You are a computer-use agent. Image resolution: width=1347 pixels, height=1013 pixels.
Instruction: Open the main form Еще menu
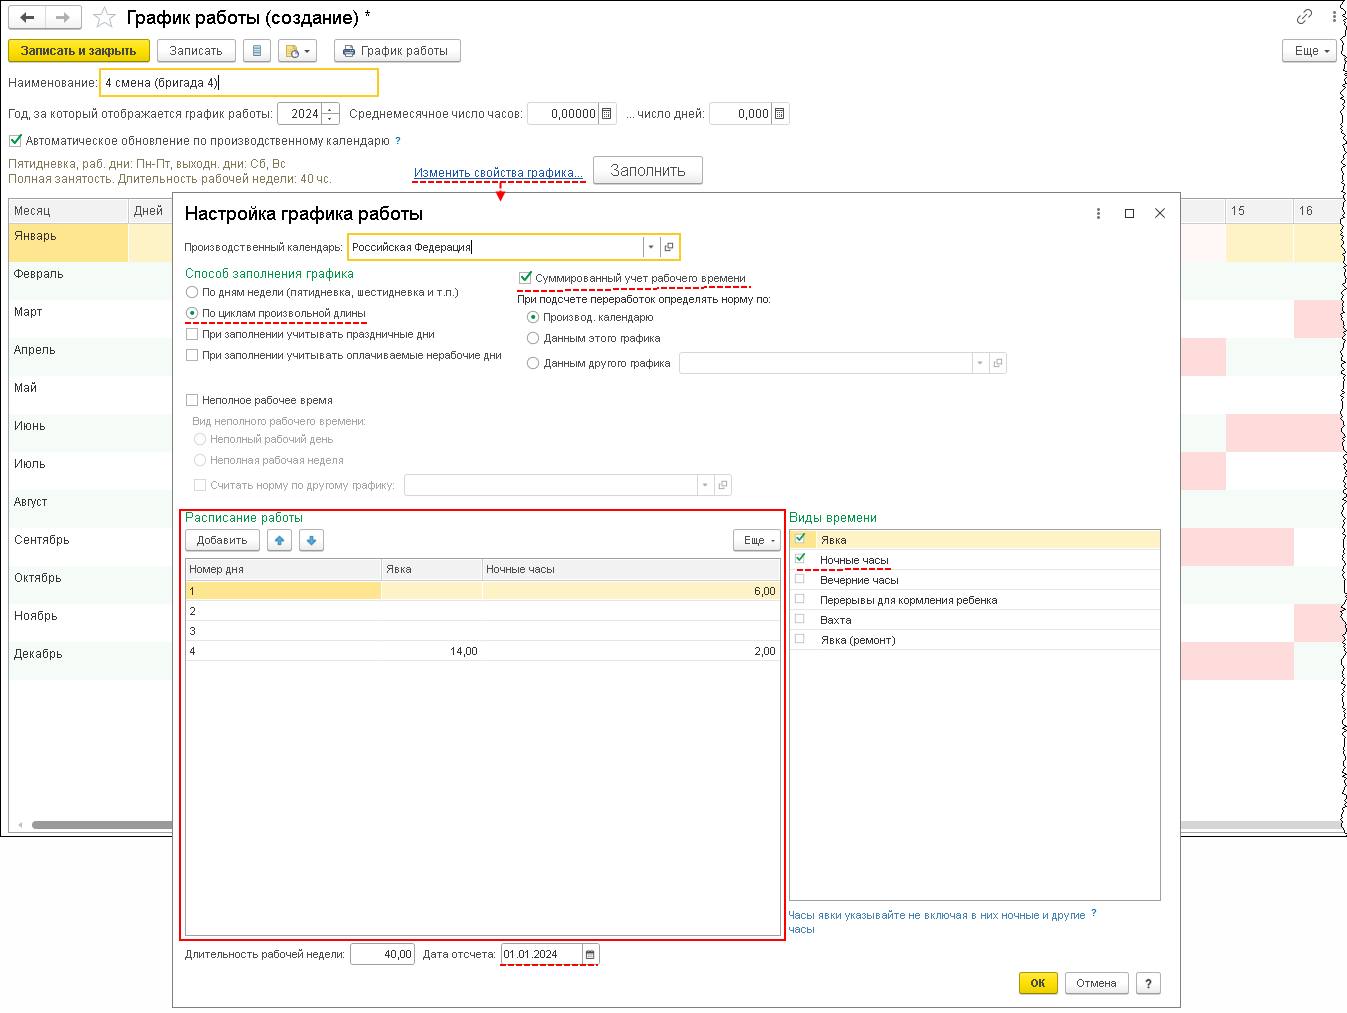1309,51
